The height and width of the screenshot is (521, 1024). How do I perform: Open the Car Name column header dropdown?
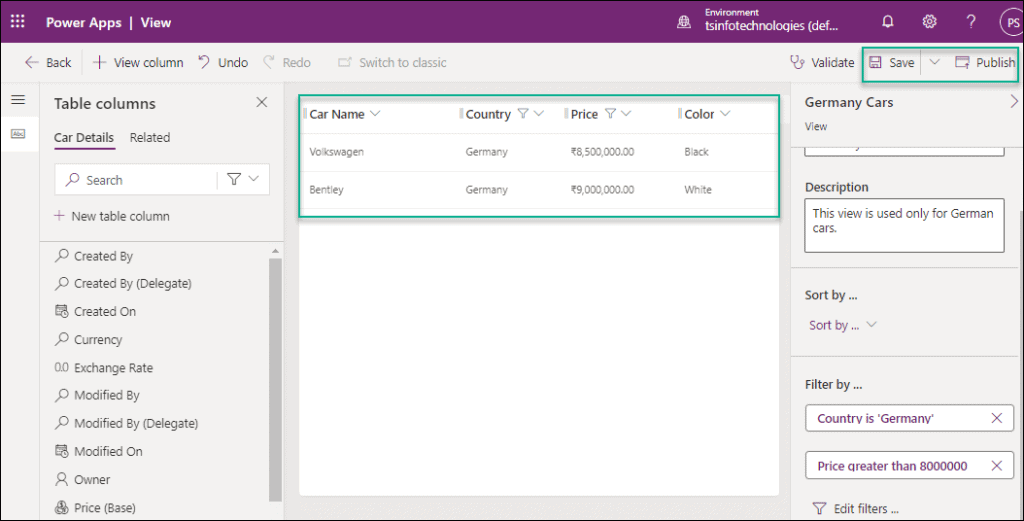point(375,114)
